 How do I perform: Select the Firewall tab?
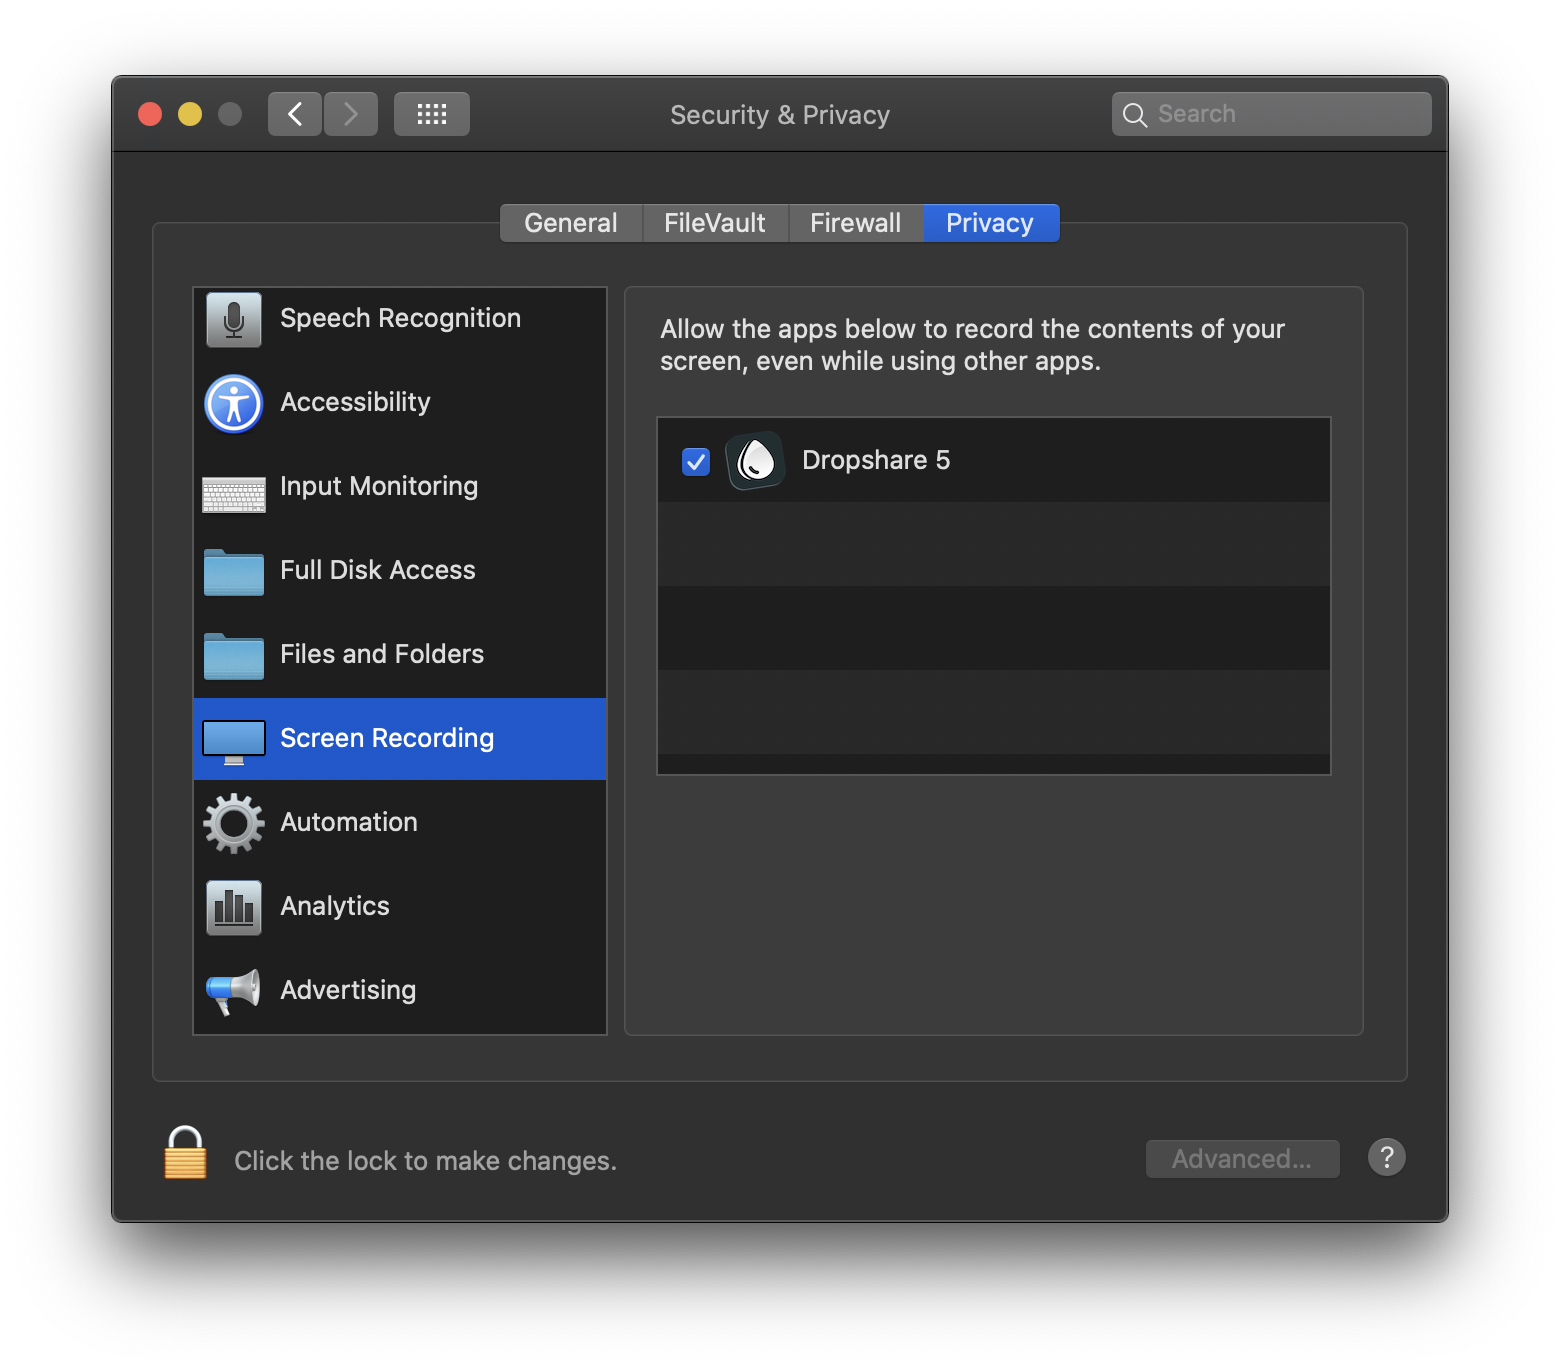[x=855, y=222]
